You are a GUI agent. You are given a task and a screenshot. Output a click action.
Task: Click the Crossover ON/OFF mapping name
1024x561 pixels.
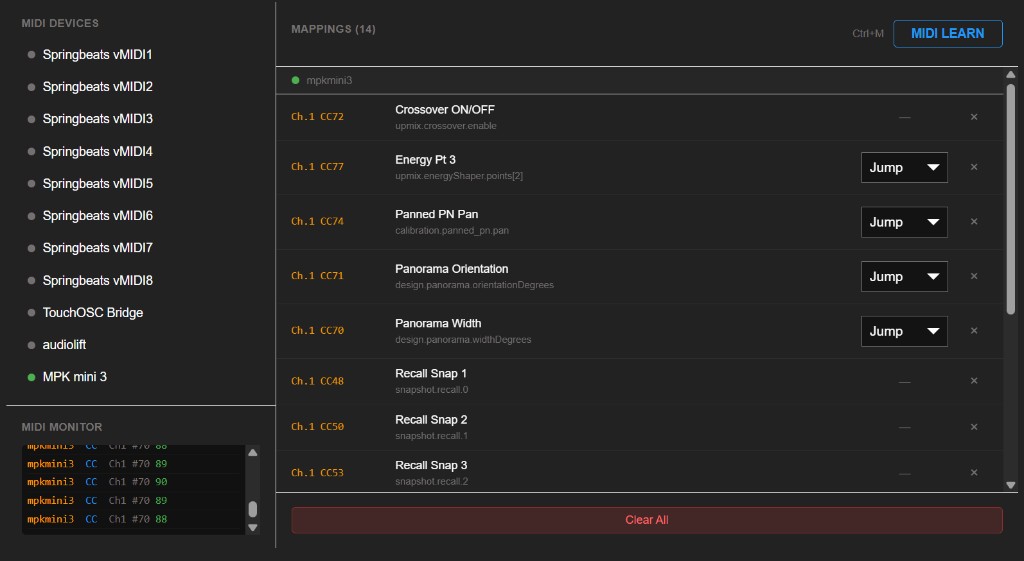point(445,110)
